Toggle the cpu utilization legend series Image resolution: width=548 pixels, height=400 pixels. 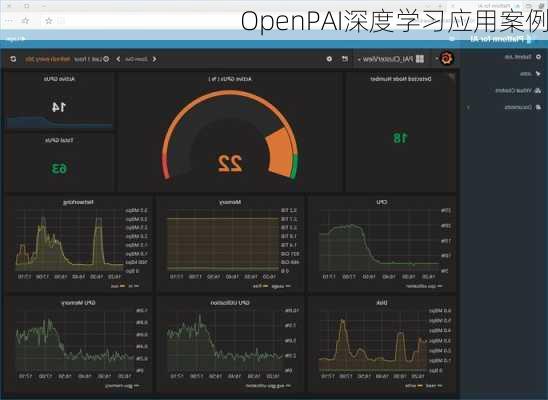[x=424, y=286]
